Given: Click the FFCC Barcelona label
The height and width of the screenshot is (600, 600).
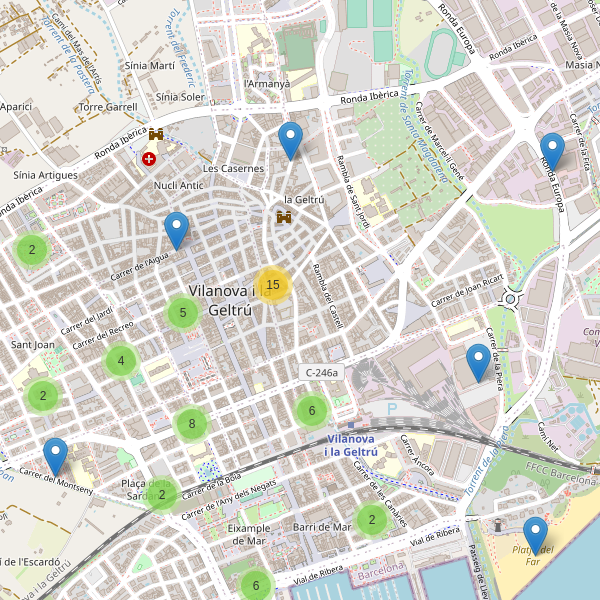Looking at the screenshot, I should pos(561,474).
